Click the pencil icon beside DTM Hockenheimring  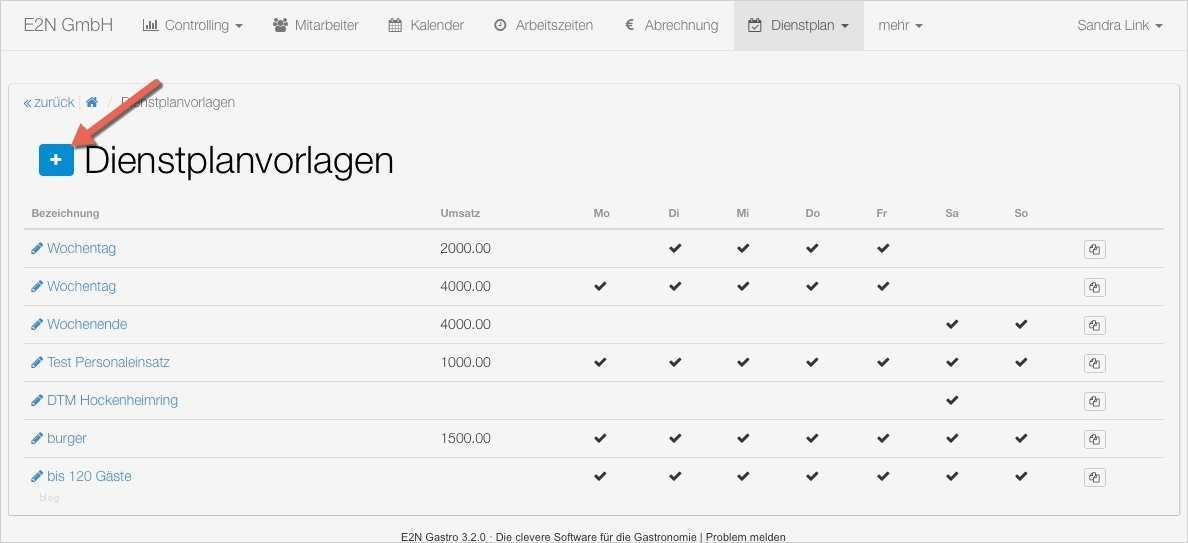point(37,401)
